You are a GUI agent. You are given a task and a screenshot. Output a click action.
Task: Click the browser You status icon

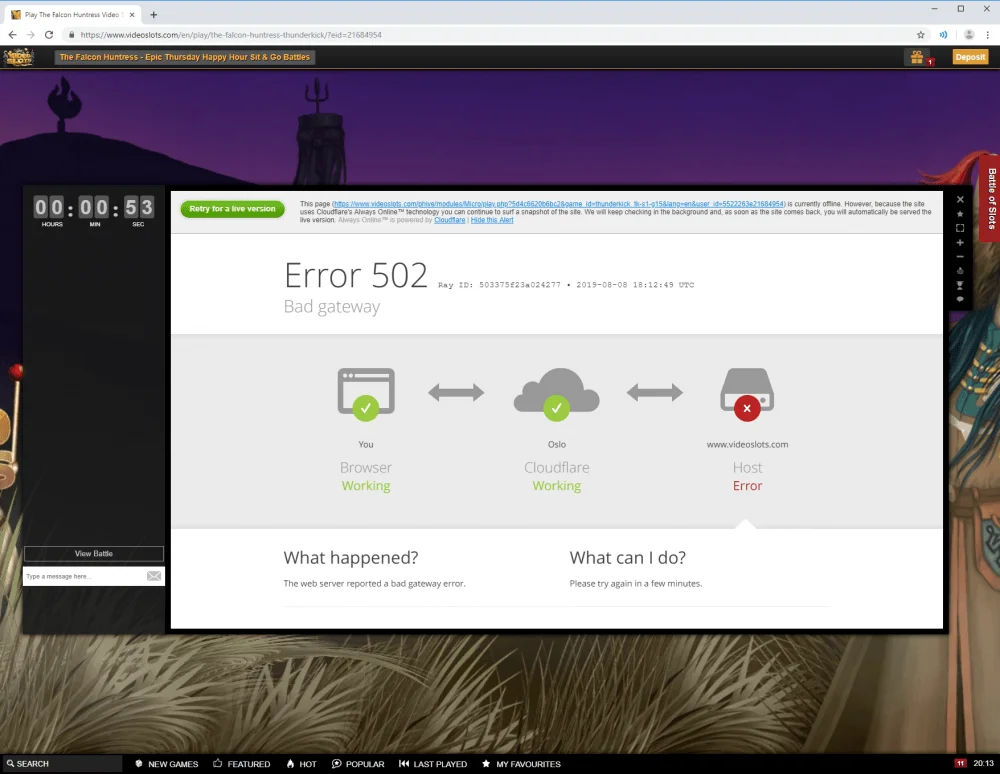pyautogui.click(x=365, y=393)
